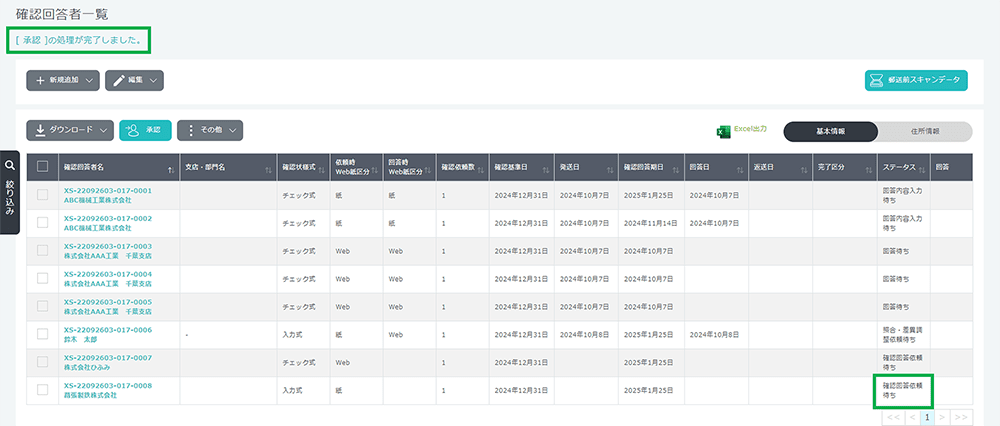Check the box for XS-22092603-017-0001 row
The width and height of the screenshot is (1000, 426).
tap(42, 195)
